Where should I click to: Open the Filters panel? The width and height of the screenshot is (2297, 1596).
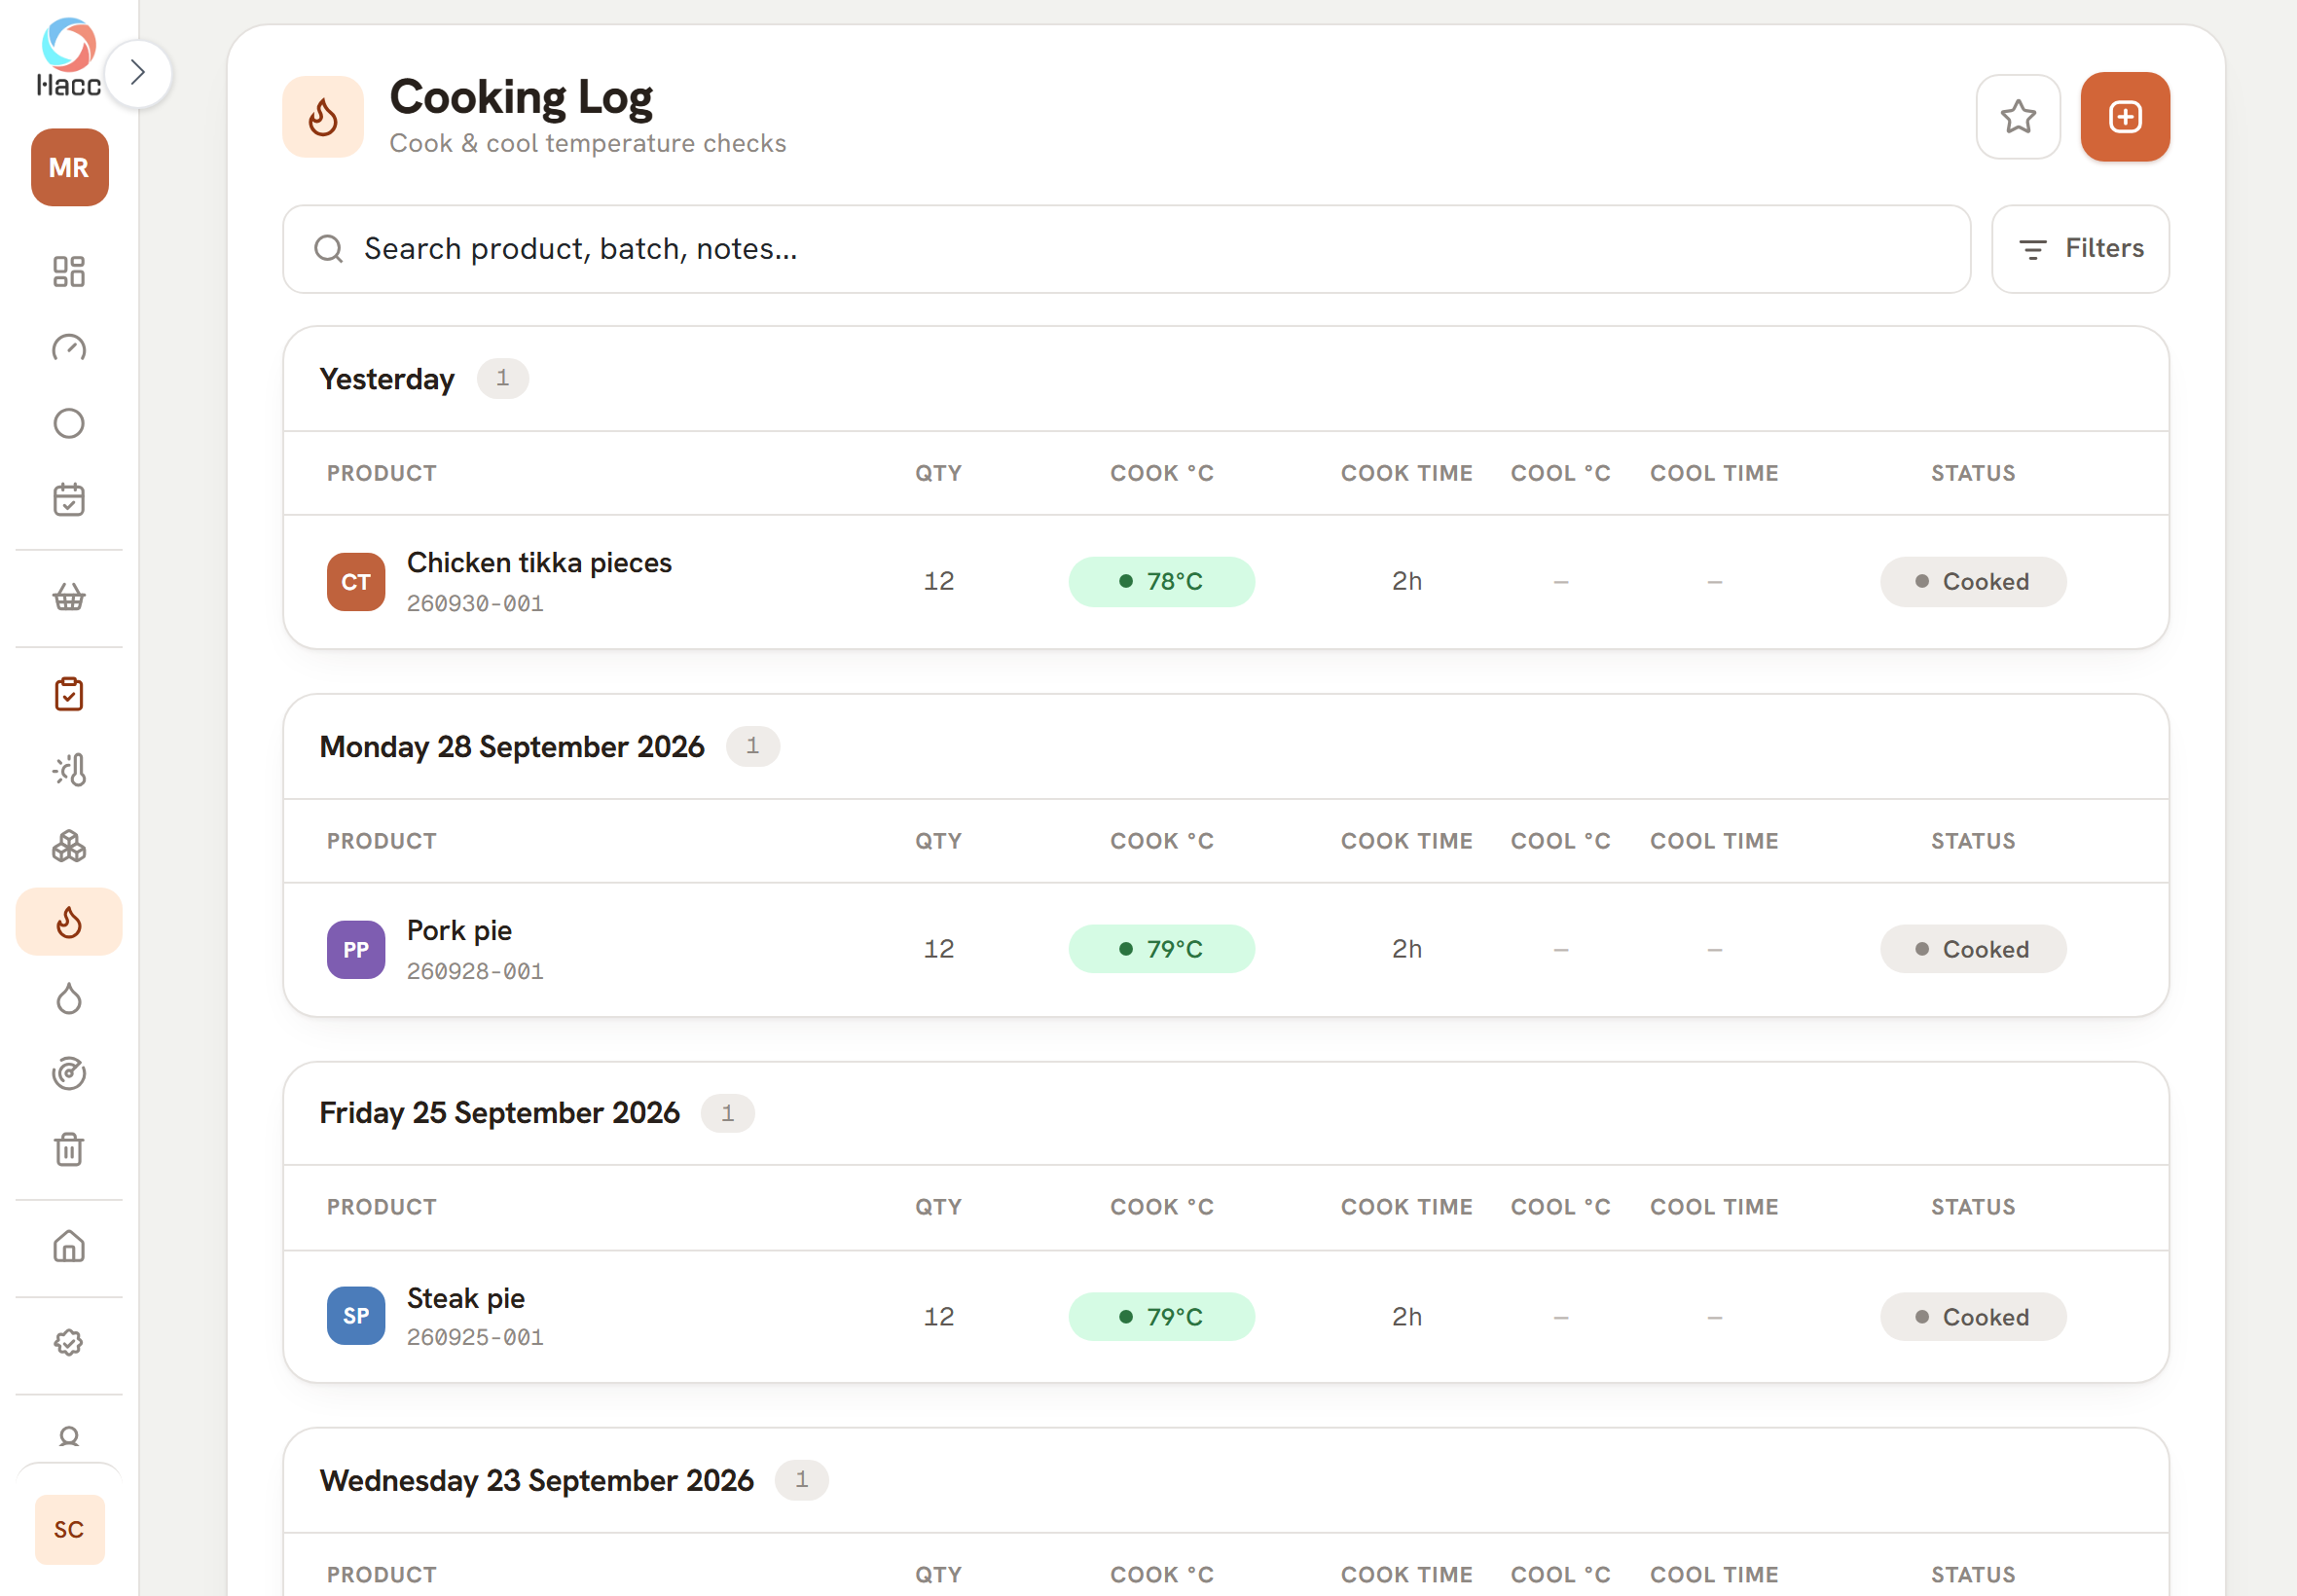tap(2080, 249)
